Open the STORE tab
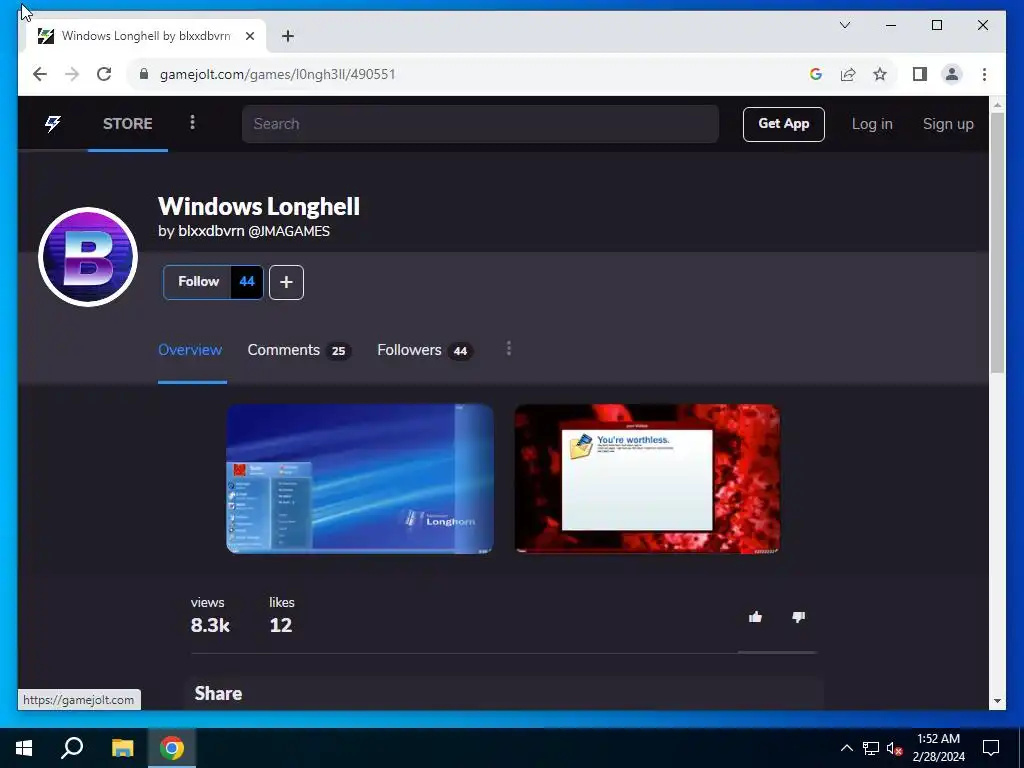1024x768 pixels. tap(127, 123)
